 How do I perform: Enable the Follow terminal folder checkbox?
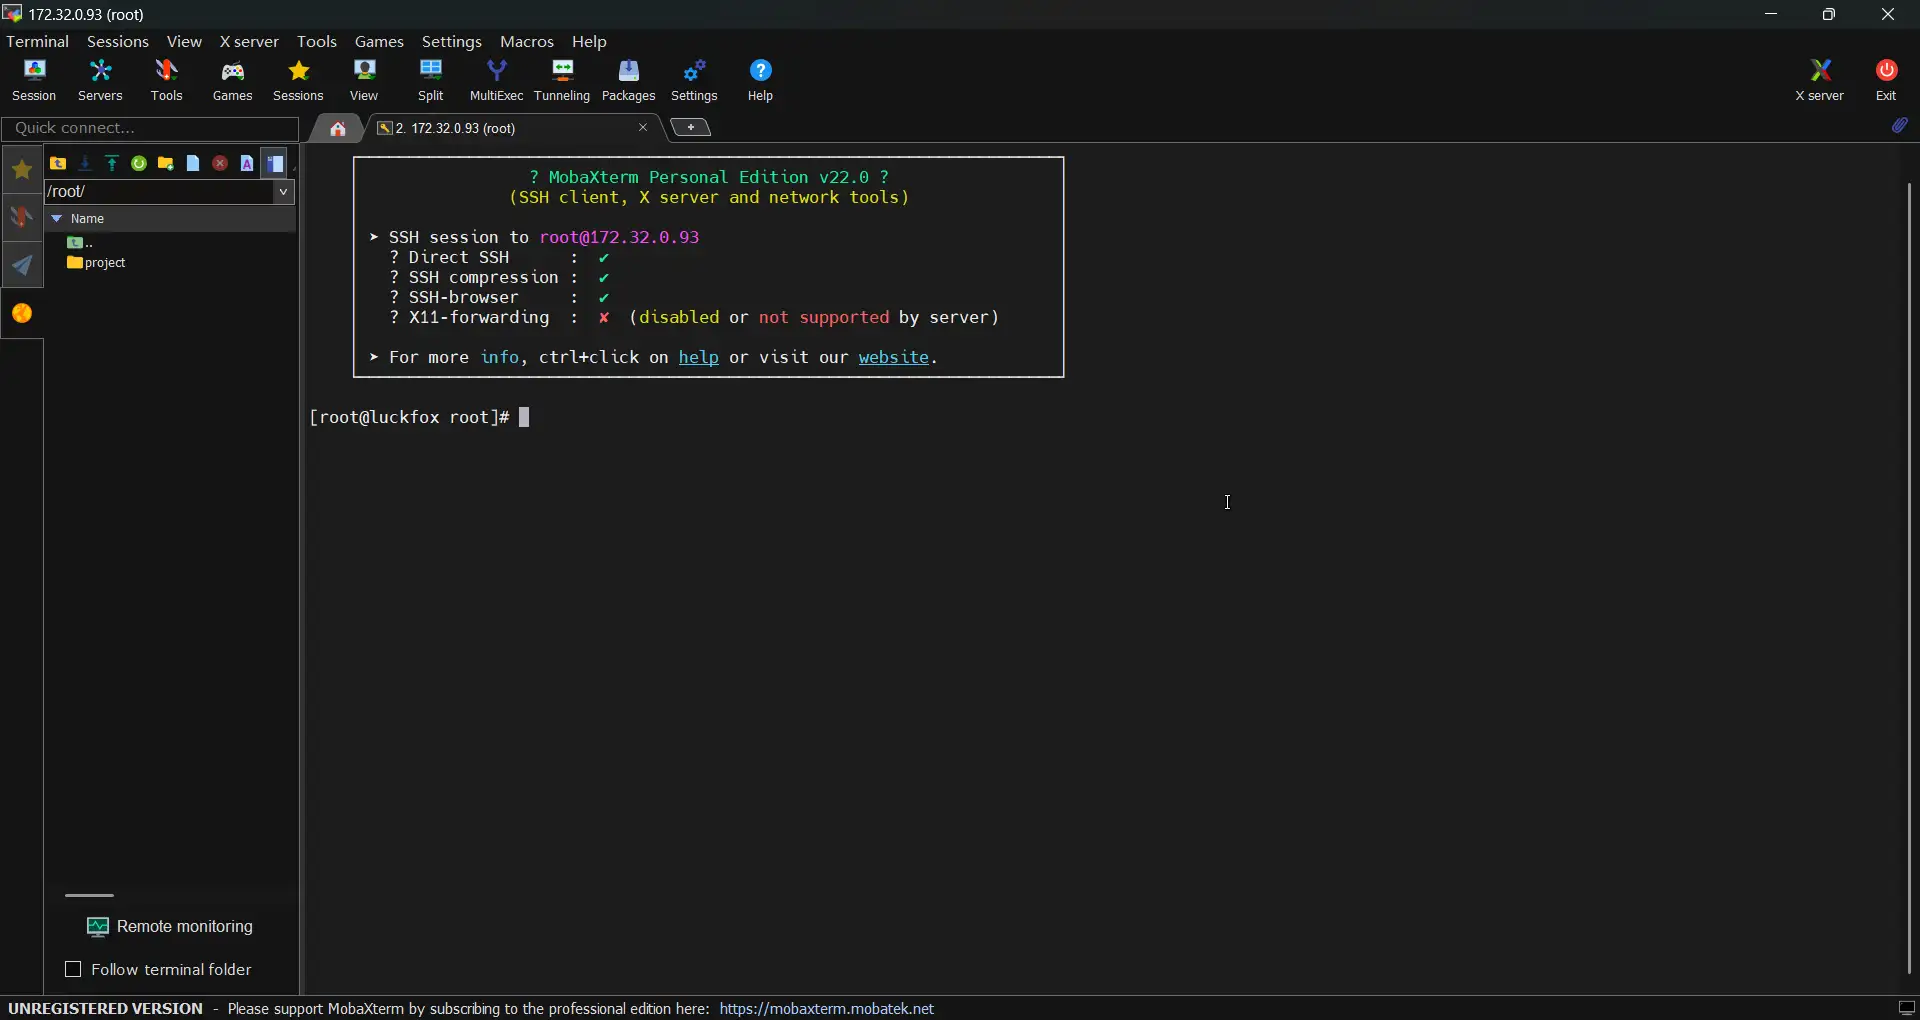pyautogui.click(x=73, y=970)
